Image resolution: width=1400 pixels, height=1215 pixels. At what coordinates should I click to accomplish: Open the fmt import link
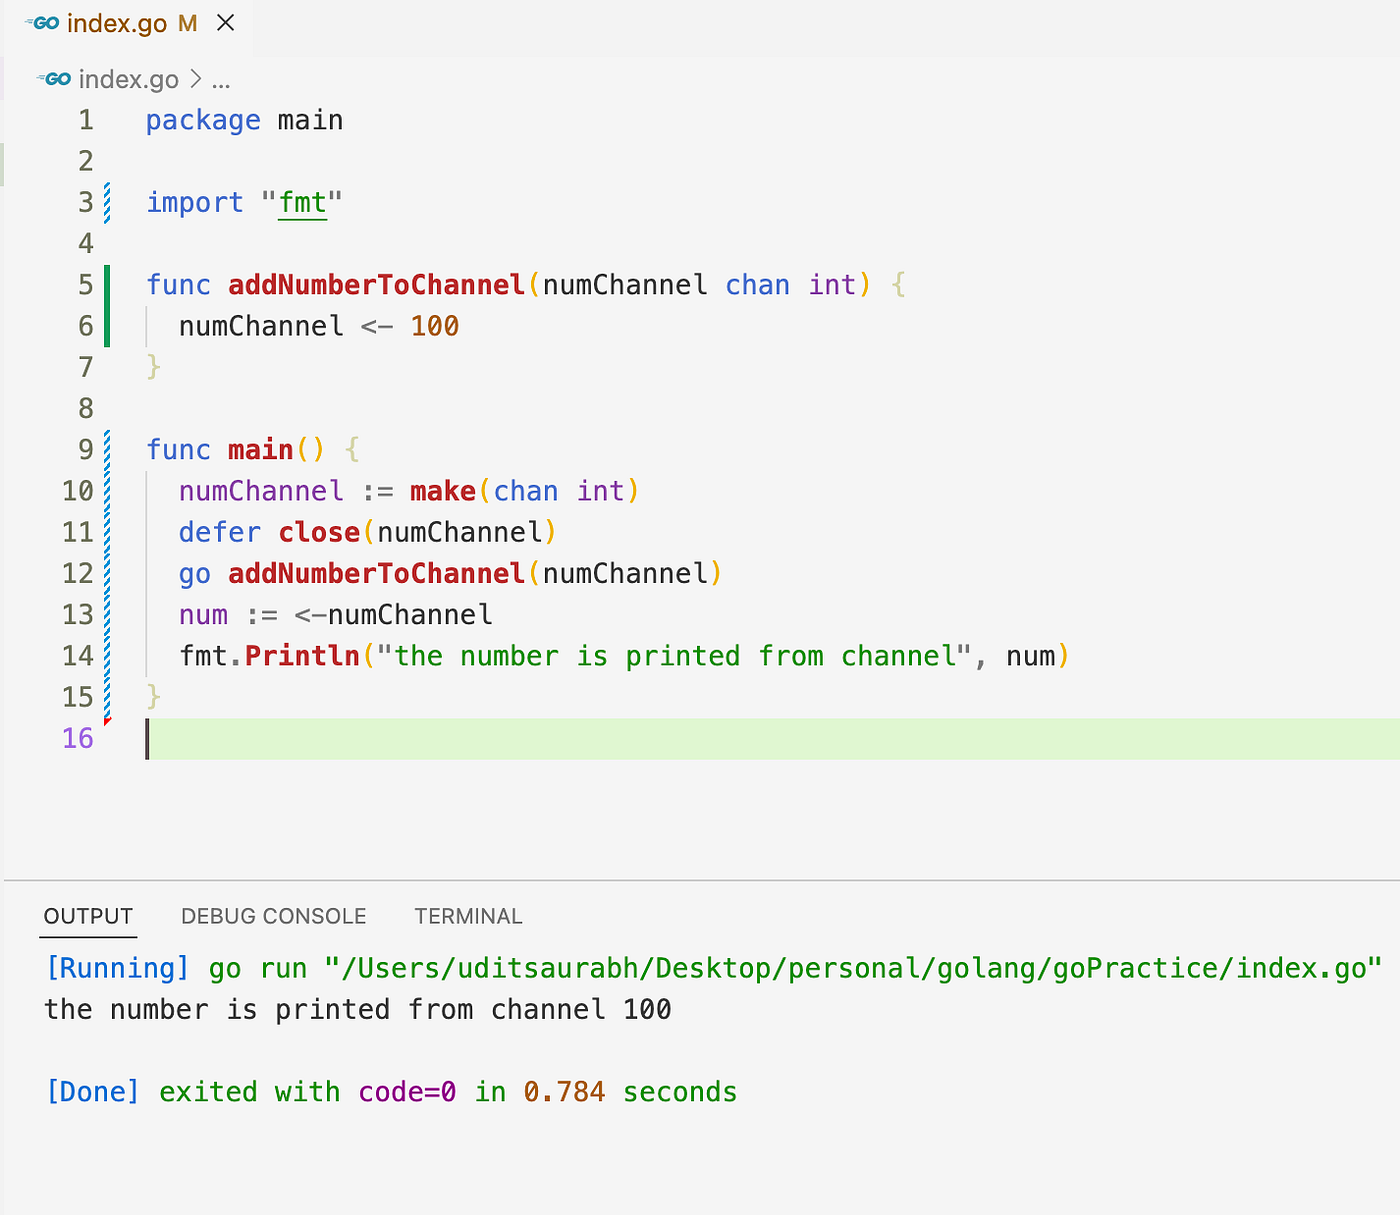[302, 202]
